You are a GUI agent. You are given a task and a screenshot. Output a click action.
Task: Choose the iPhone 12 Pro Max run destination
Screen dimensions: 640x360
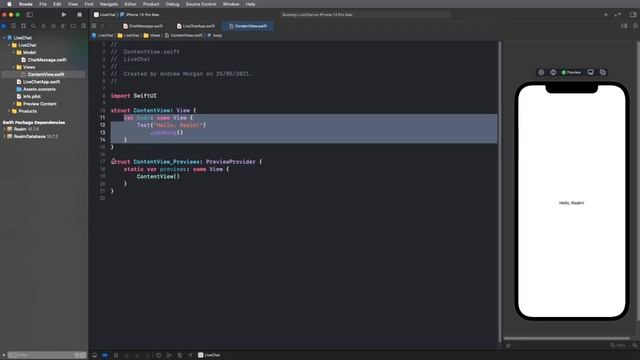coord(140,14)
